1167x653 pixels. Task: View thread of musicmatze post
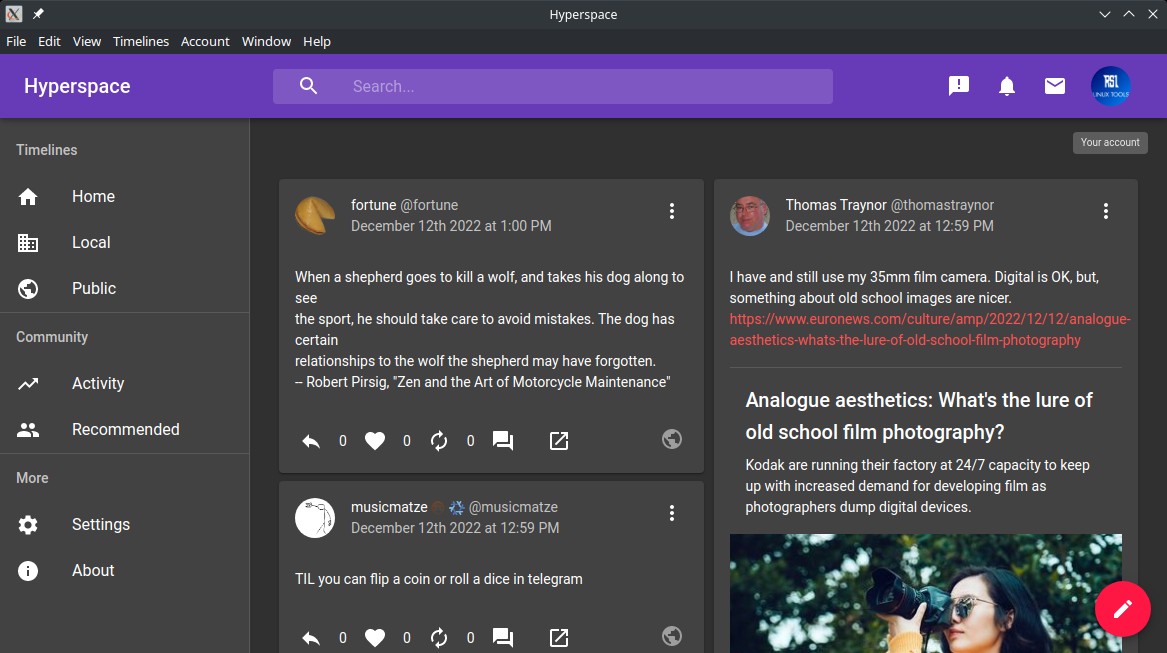(503, 637)
